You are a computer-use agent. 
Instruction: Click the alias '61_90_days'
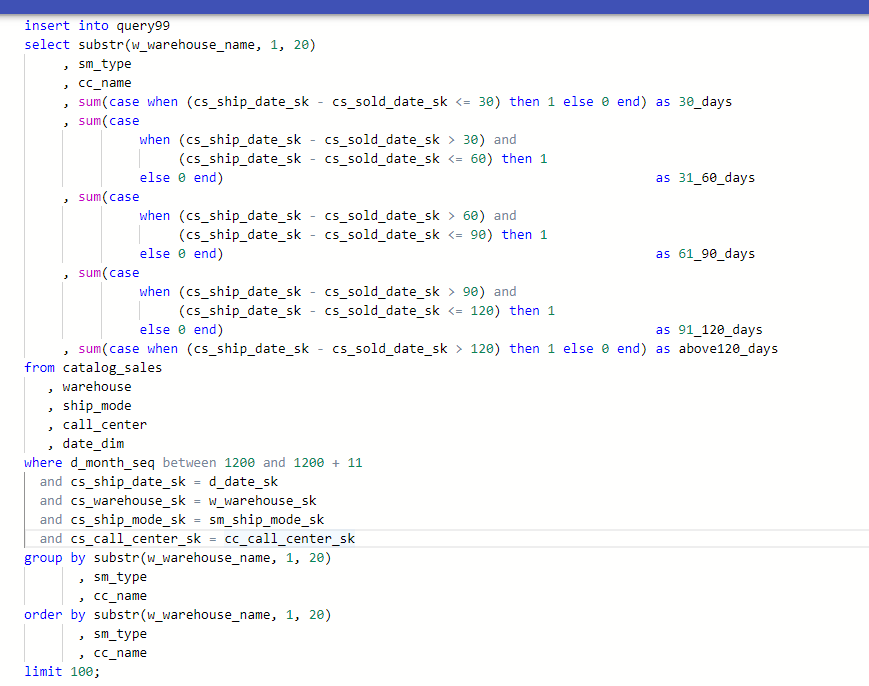point(717,254)
